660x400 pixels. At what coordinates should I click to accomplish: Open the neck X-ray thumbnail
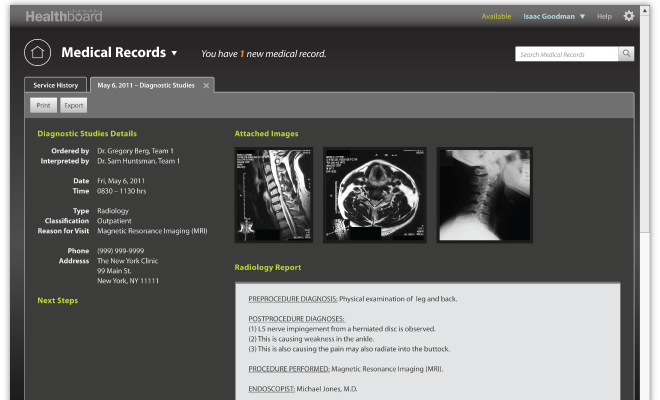pos(485,194)
